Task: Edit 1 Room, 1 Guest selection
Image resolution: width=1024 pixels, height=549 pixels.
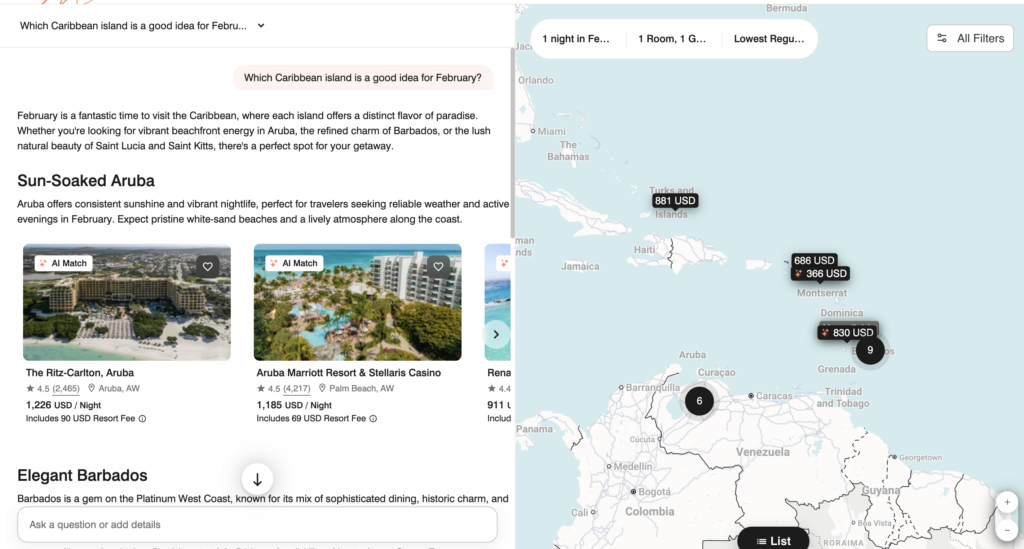Action: pos(672,39)
